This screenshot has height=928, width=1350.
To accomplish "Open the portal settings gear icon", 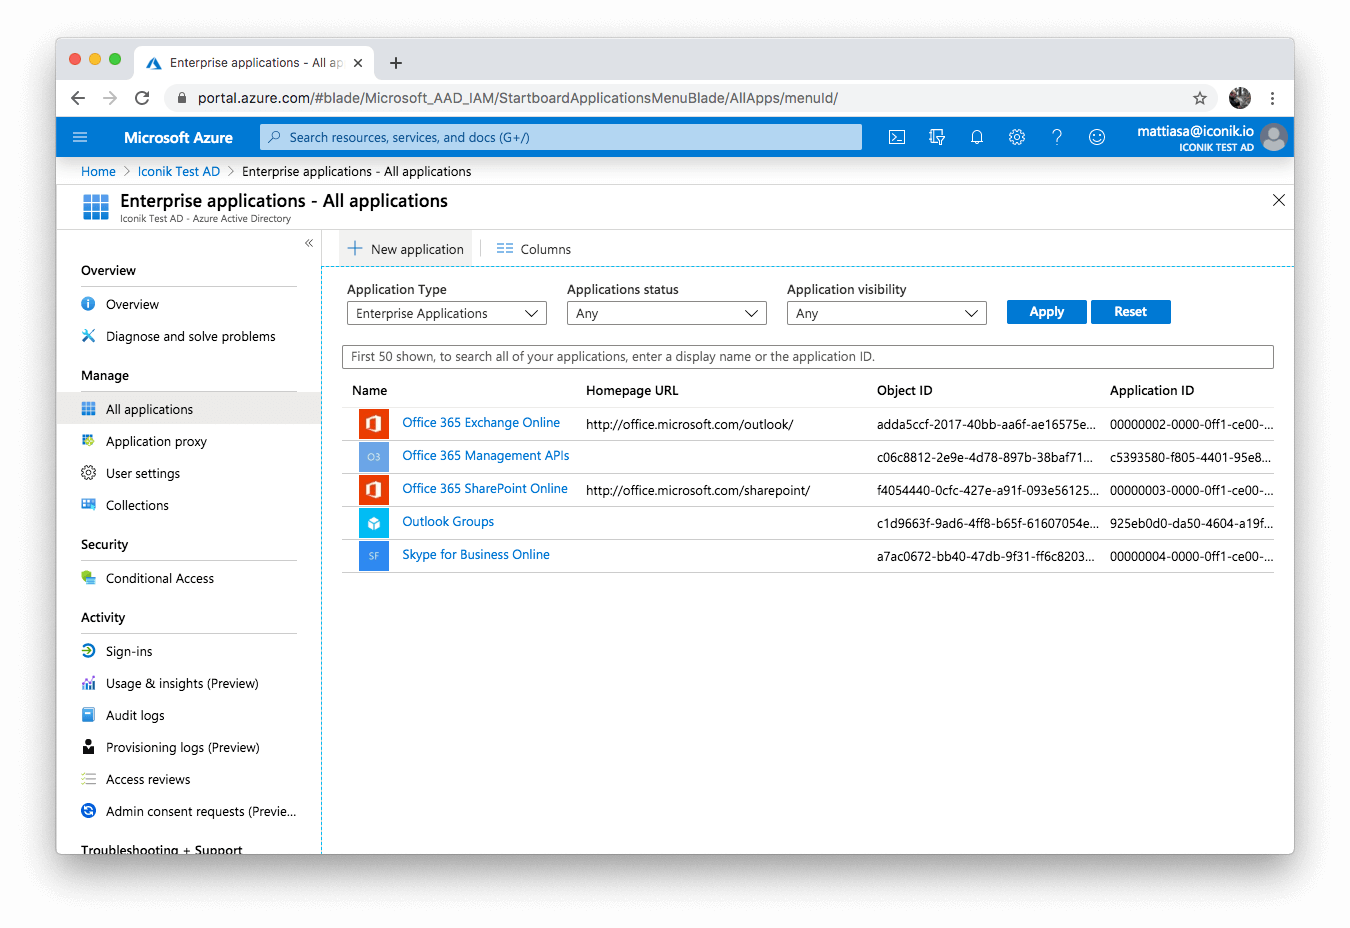I will (x=1017, y=137).
